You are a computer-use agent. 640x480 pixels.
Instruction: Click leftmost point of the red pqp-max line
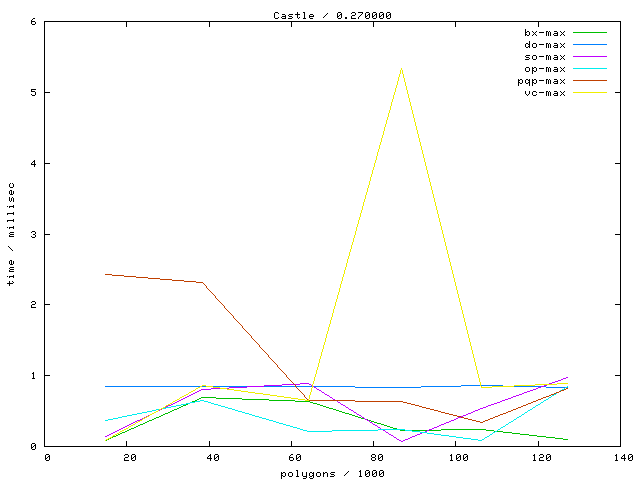coord(105,274)
